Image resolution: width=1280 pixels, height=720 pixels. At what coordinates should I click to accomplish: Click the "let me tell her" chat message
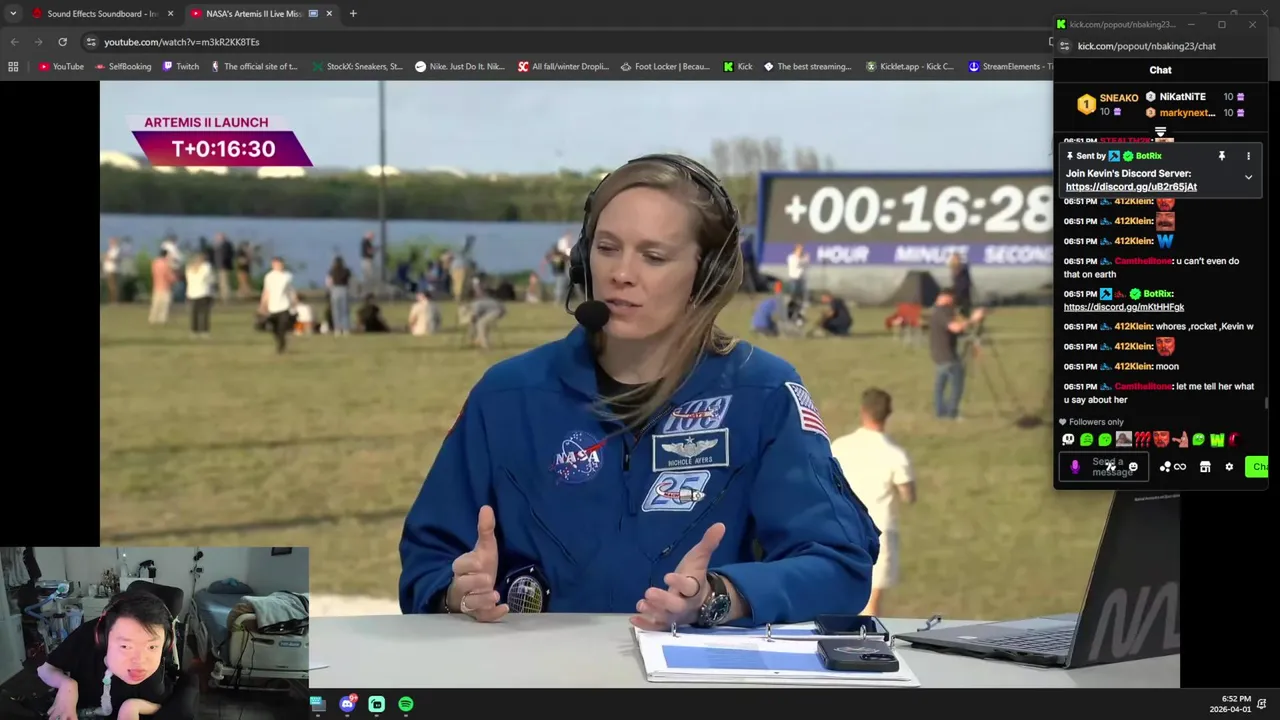[x=1159, y=393]
